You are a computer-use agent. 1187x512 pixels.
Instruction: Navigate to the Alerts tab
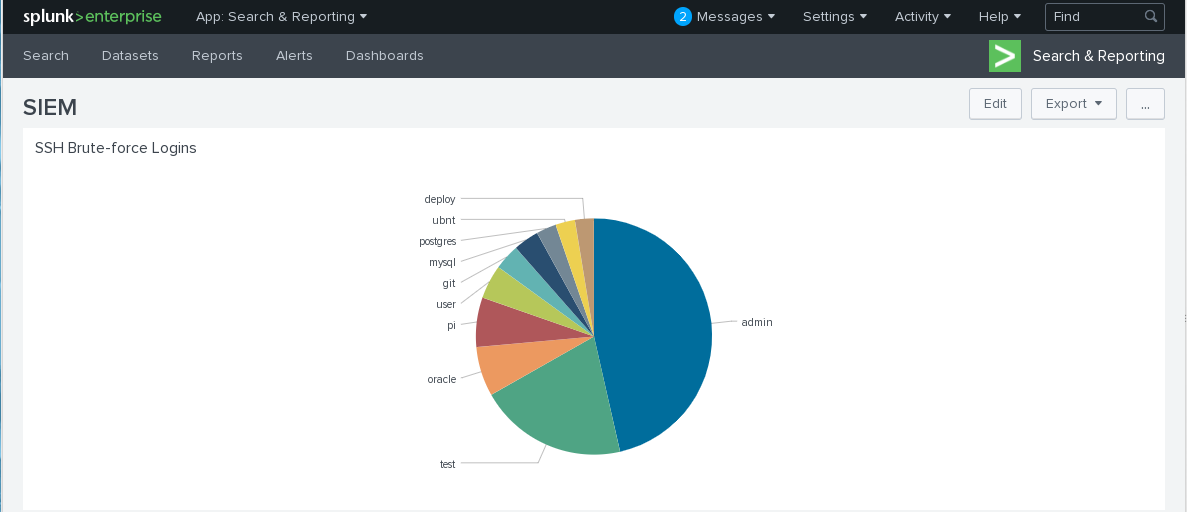point(294,56)
